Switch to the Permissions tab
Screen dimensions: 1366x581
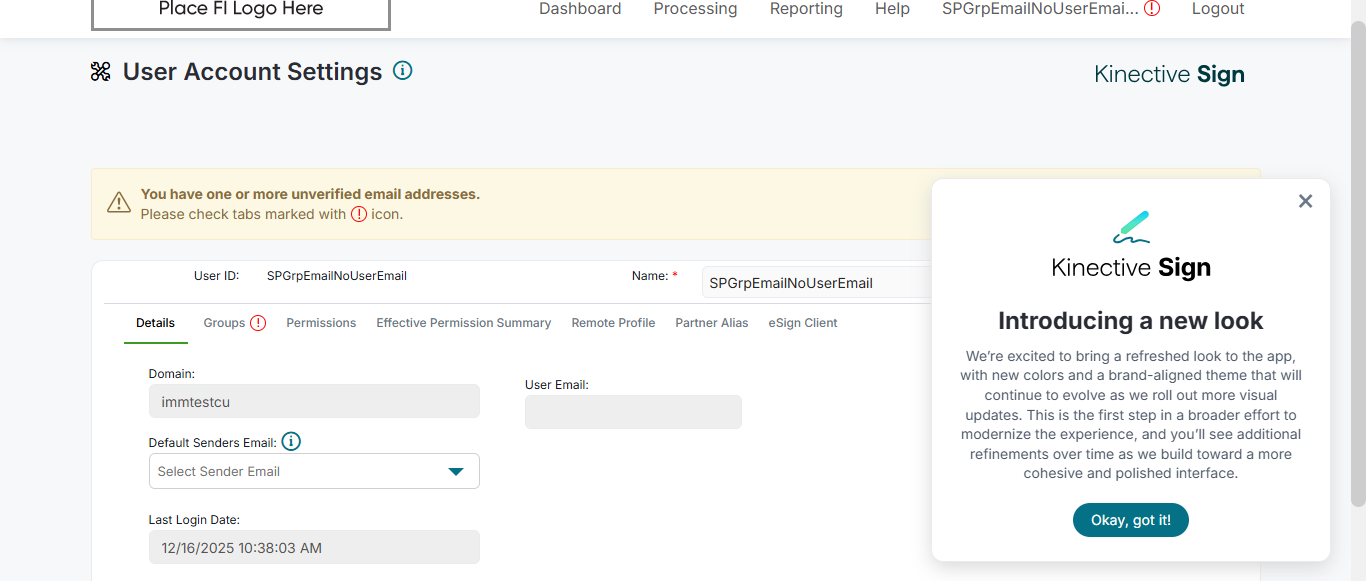pyautogui.click(x=321, y=323)
